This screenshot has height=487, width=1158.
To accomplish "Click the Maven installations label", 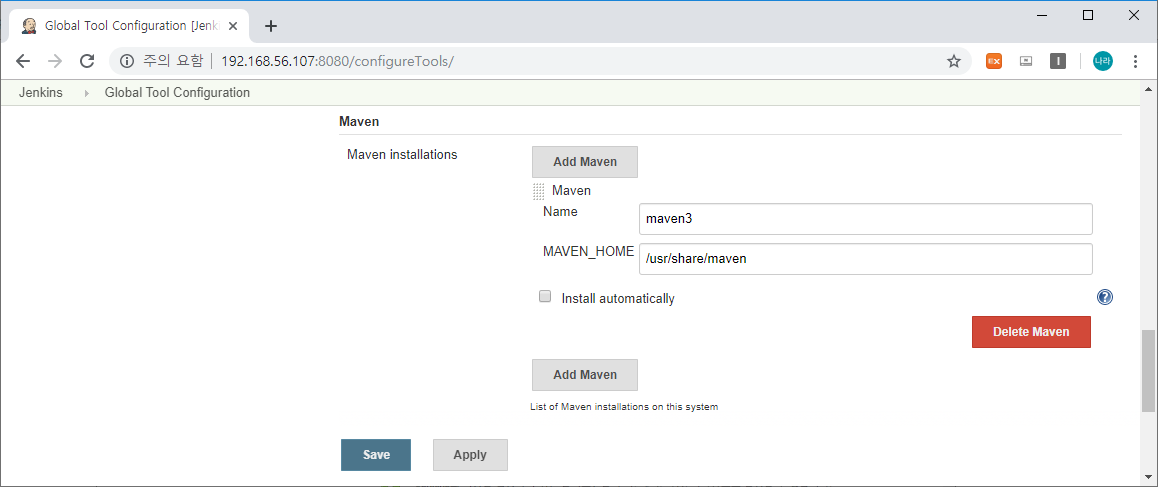I will tap(402, 155).
